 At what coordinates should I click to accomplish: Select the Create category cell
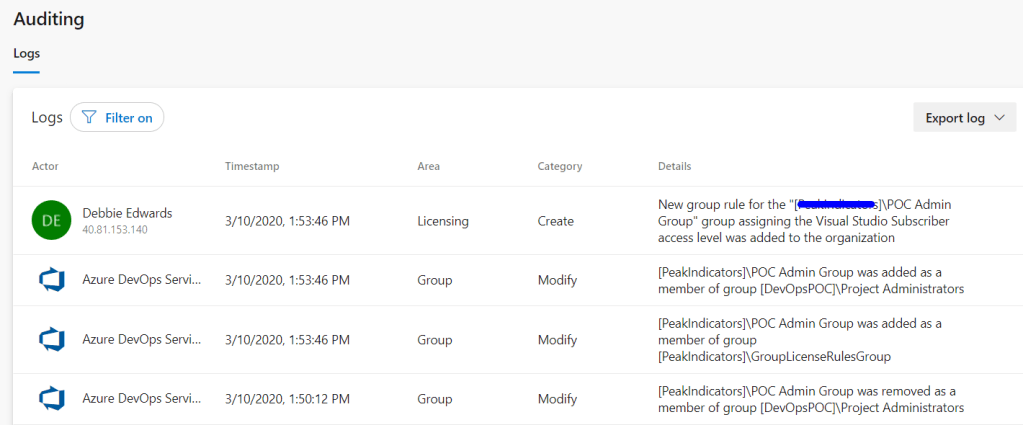coord(555,221)
